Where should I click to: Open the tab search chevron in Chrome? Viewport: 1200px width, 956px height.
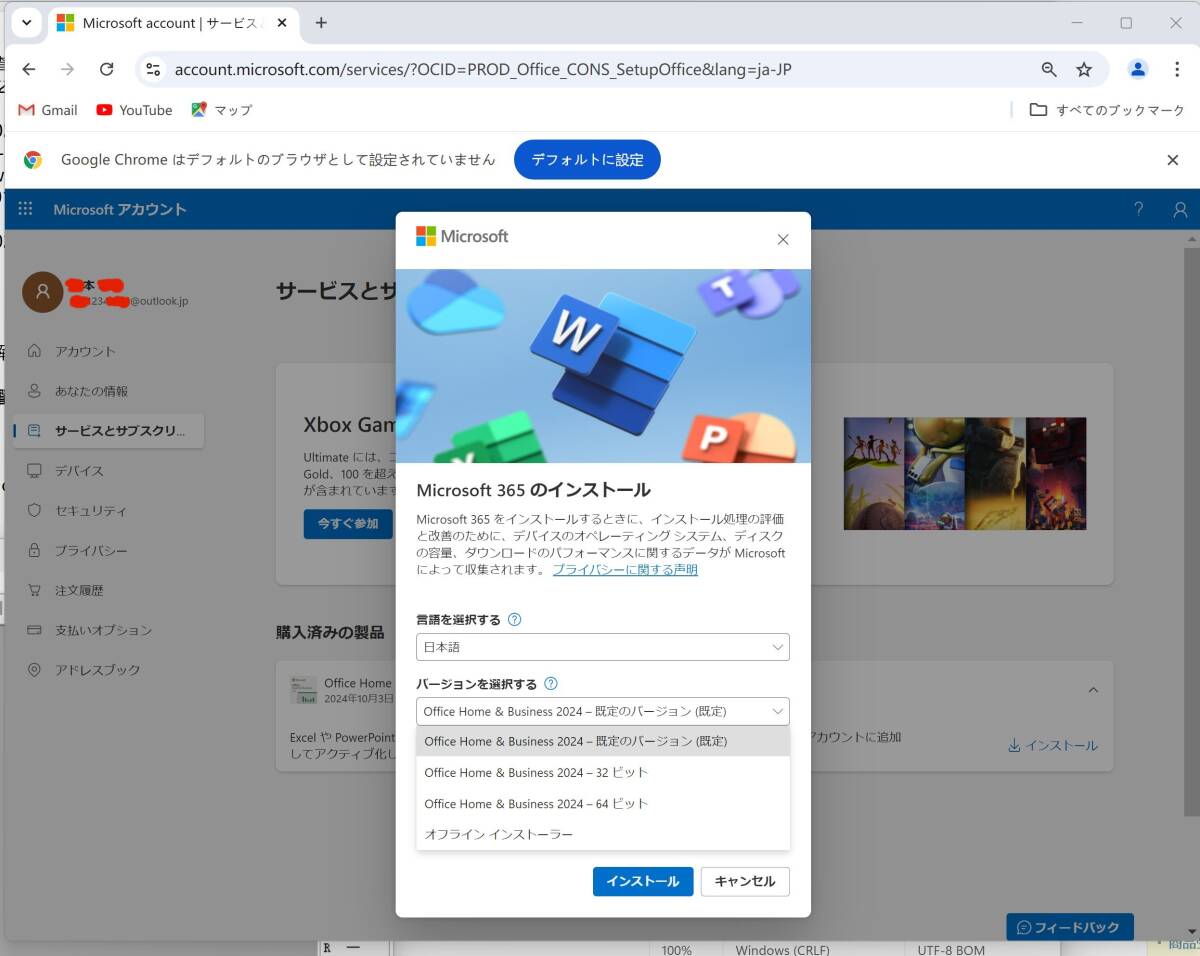[x=27, y=23]
